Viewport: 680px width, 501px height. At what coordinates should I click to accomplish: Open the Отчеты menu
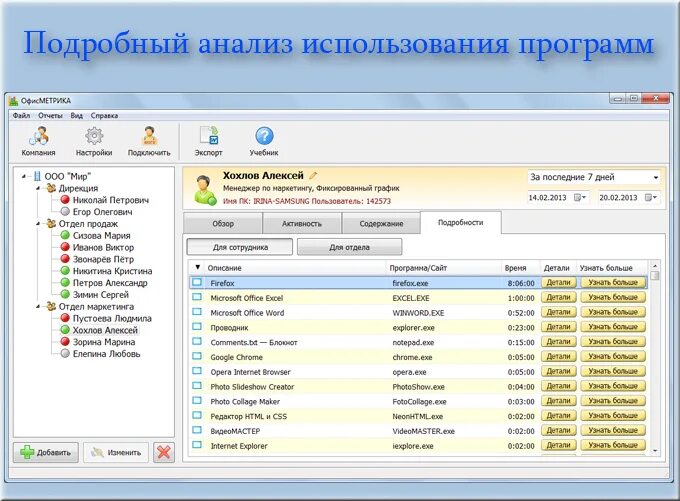pyautogui.click(x=50, y=116)
